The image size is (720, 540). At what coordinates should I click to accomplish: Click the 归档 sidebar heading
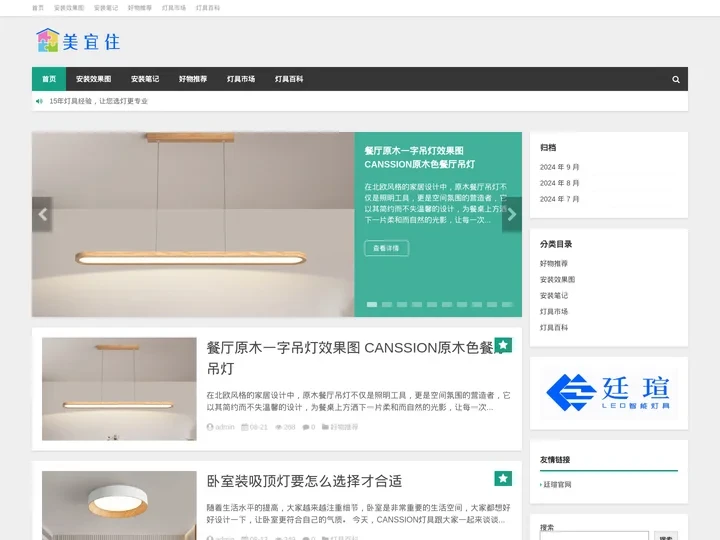548,147
